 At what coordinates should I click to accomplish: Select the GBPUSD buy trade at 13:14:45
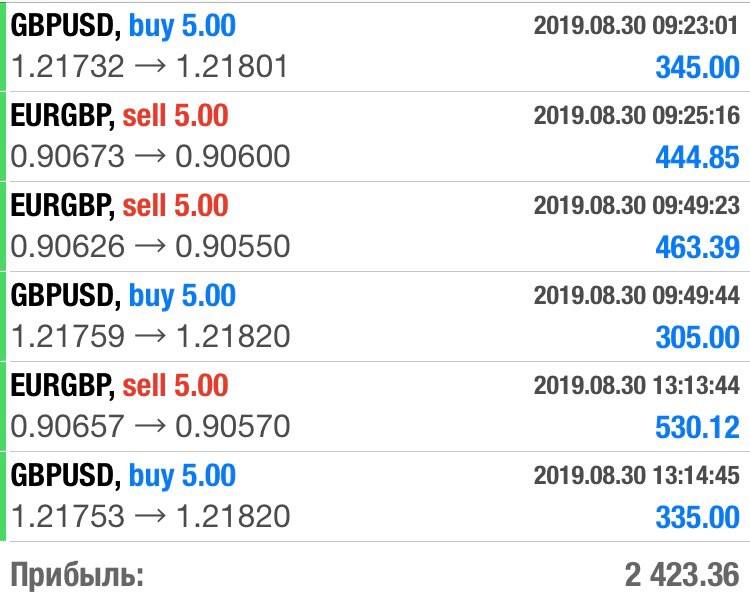(375, 496)
